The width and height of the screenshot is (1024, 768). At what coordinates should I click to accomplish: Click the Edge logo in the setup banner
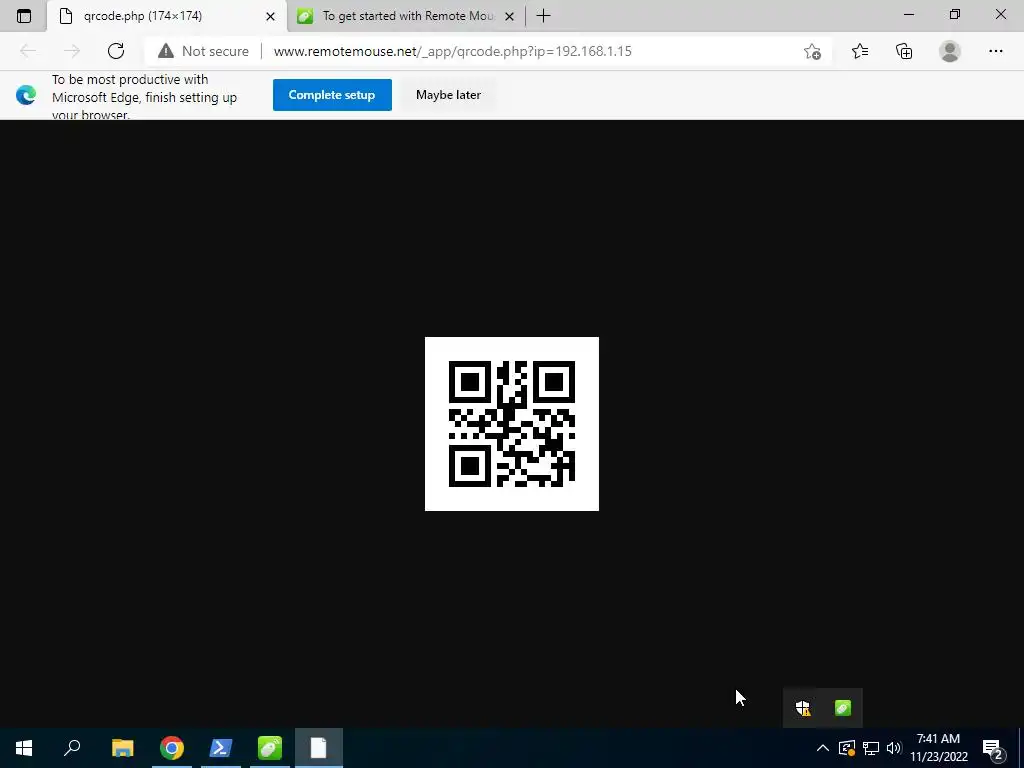click(26, 95)
